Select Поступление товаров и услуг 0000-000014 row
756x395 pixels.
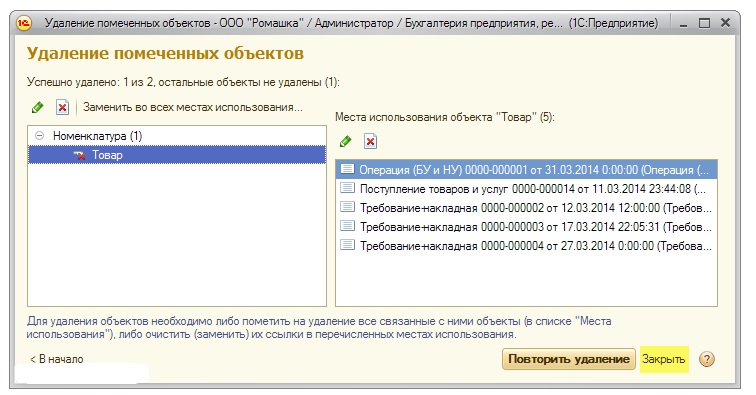tap(526, 189)
